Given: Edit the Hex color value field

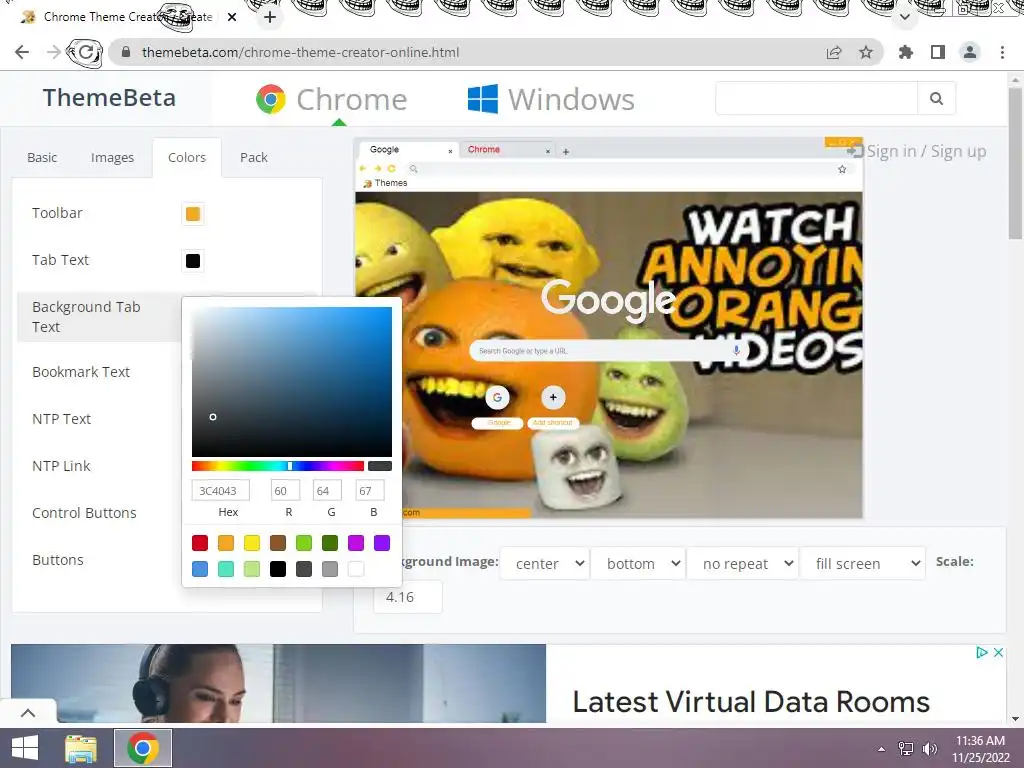Looking at the screenshot, I should tap(221, 490).
